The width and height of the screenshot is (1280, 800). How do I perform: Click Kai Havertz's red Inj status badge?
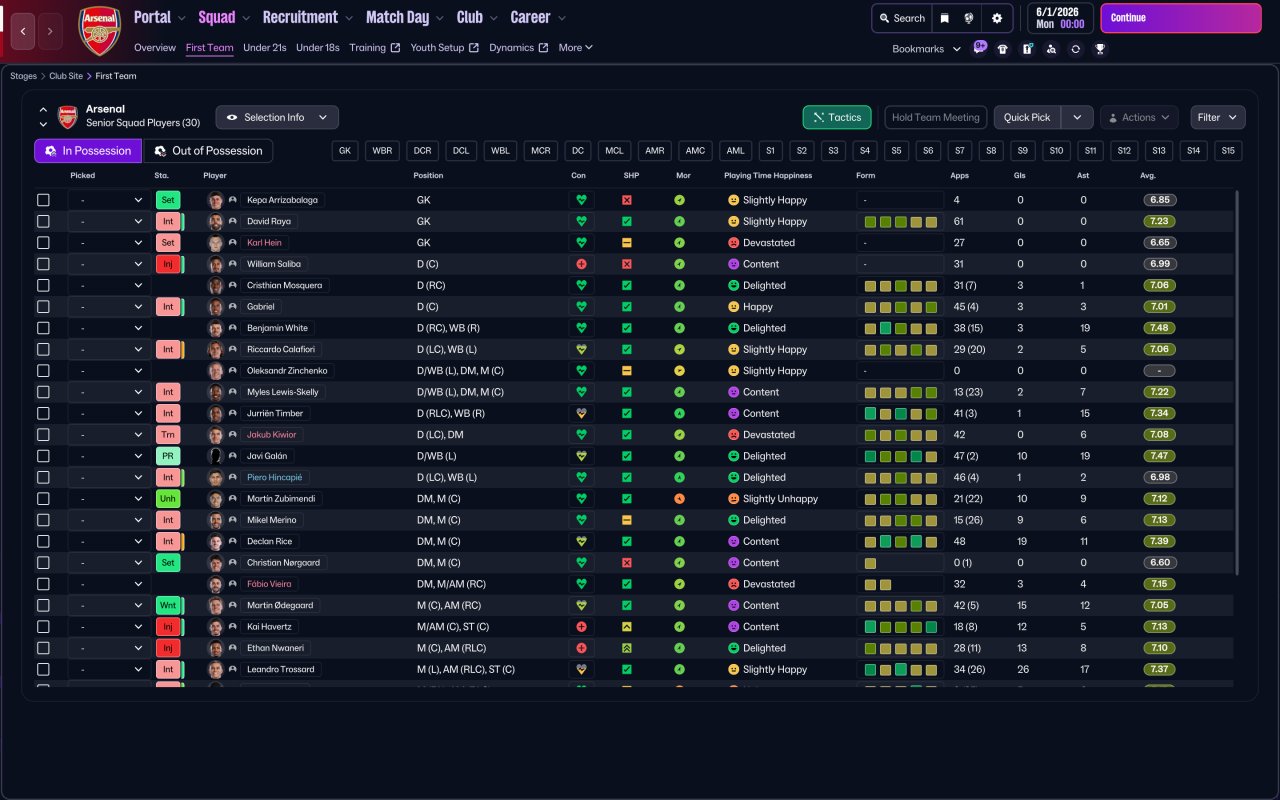(x=168, y=627)
